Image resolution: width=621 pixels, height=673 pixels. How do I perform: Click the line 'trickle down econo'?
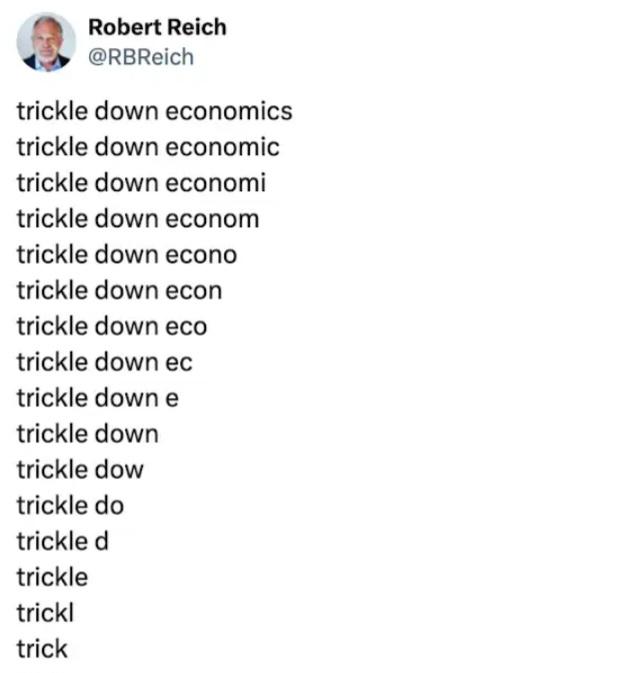tap(126, 255)
